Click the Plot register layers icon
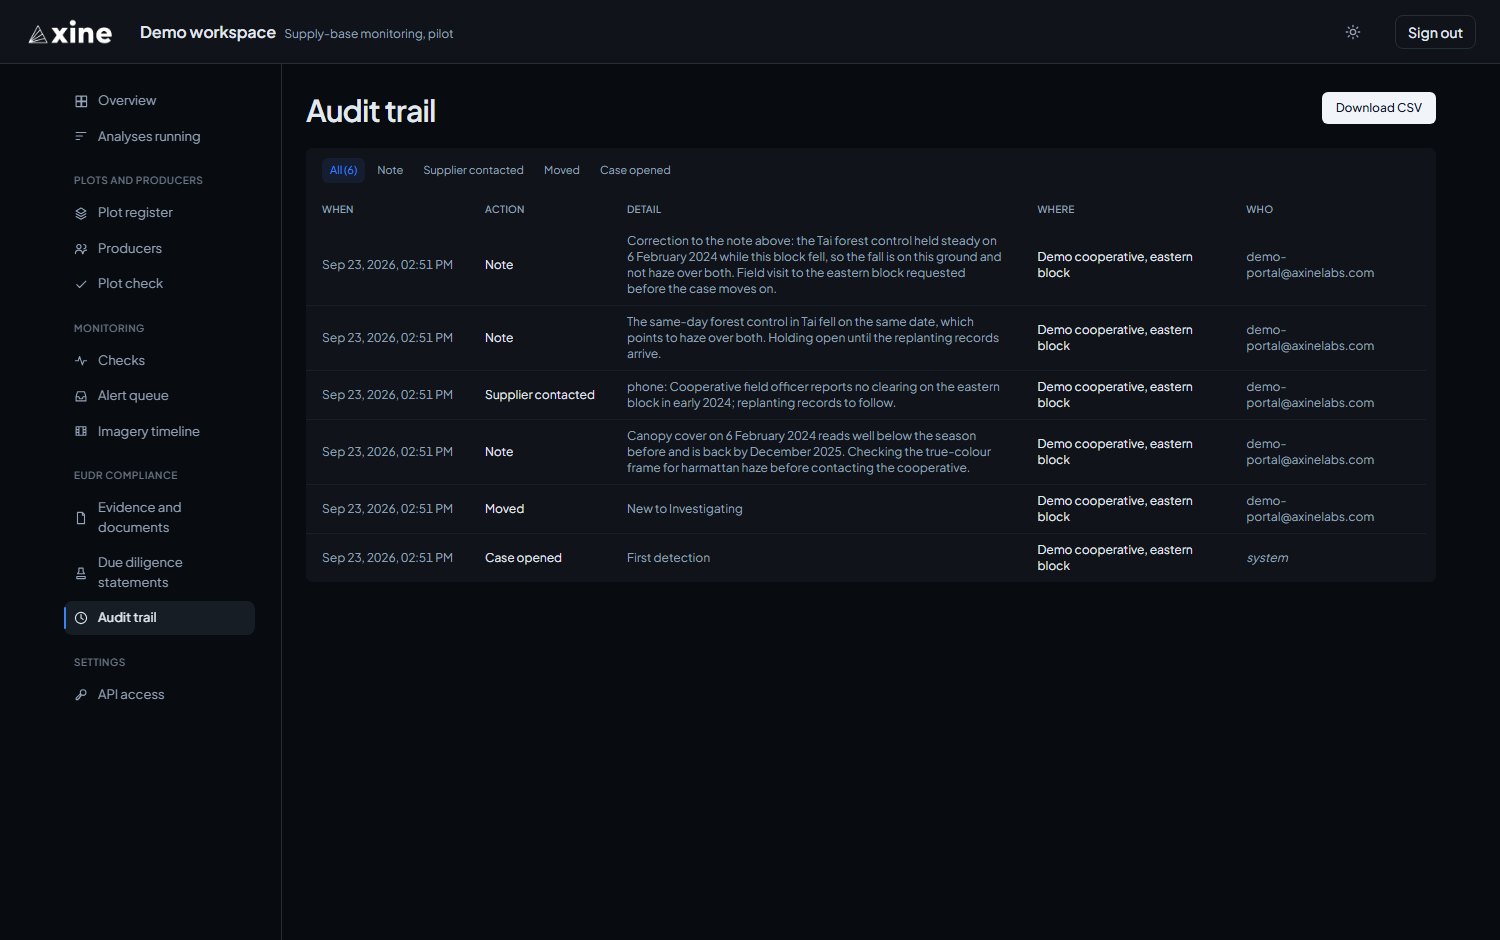 (81, 213)
